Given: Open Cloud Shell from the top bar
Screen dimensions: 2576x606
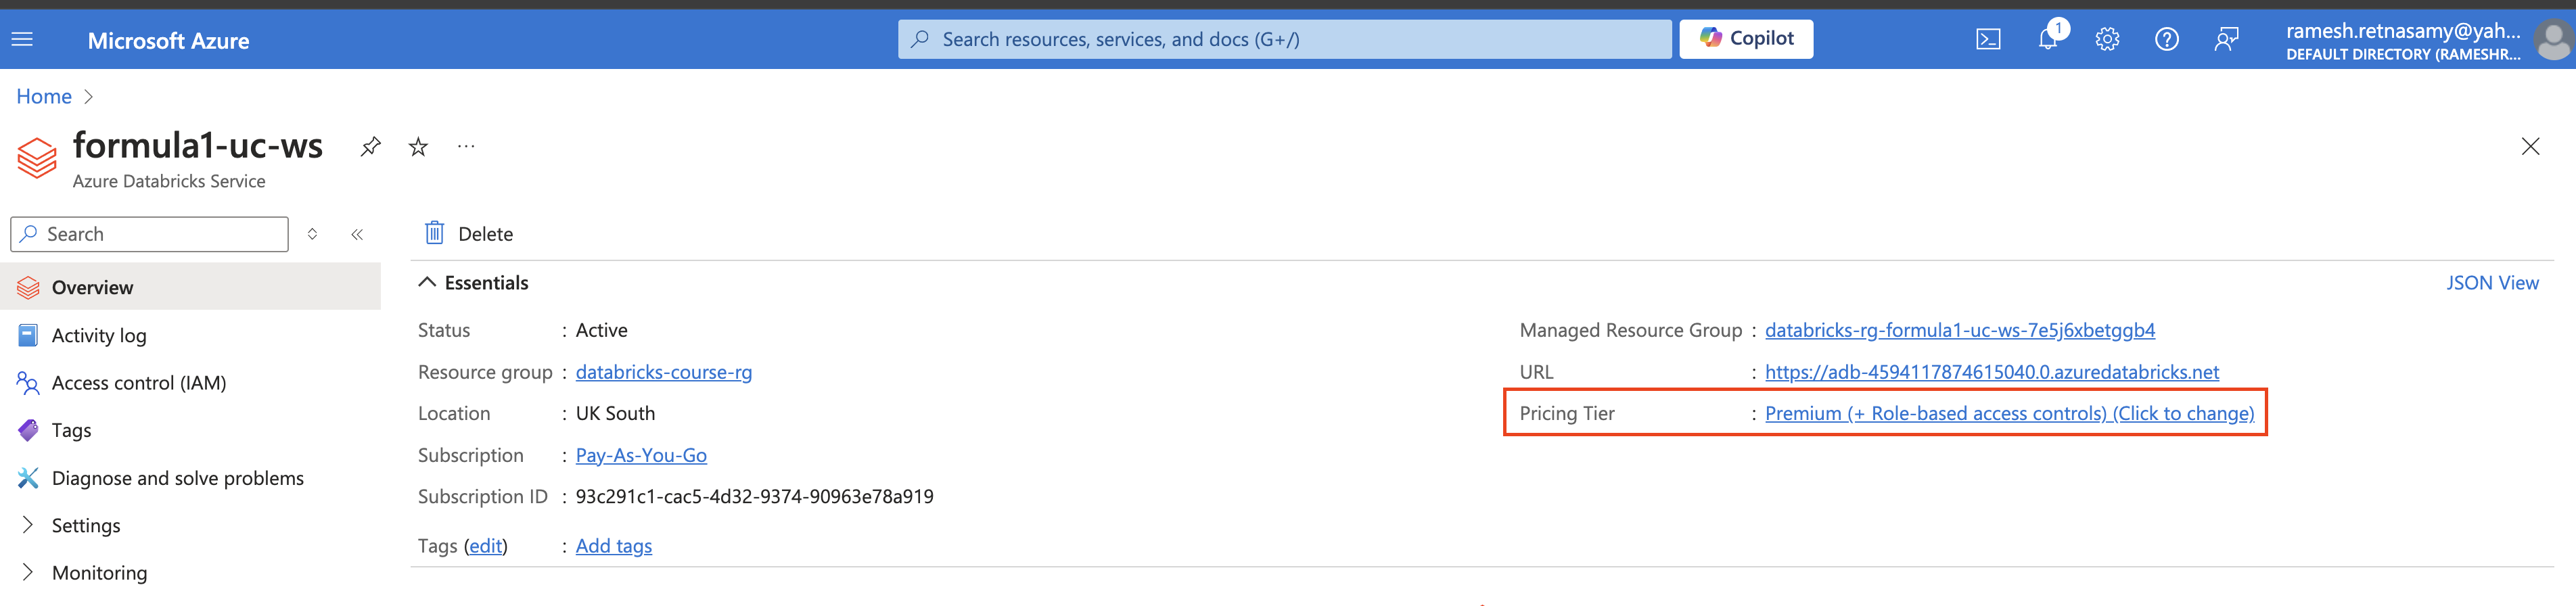Looking at the screenshot, I should (1988, 40).
